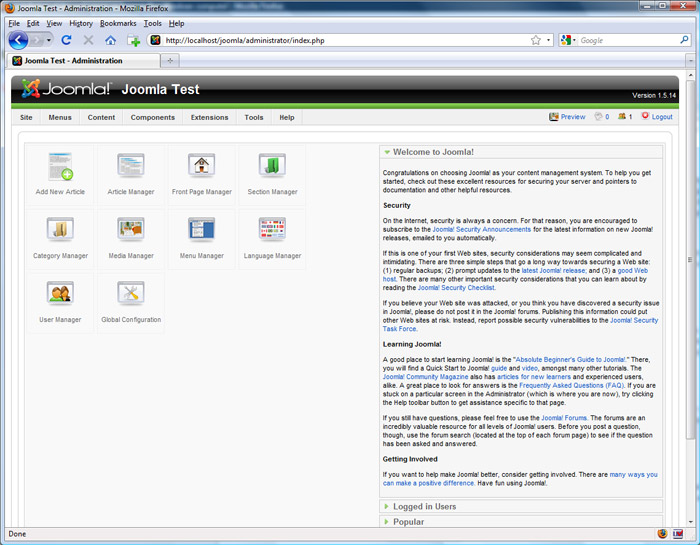Expand the Popular panel
The width and height of the screenshot is (700, 545).
(x=408, y=522)
